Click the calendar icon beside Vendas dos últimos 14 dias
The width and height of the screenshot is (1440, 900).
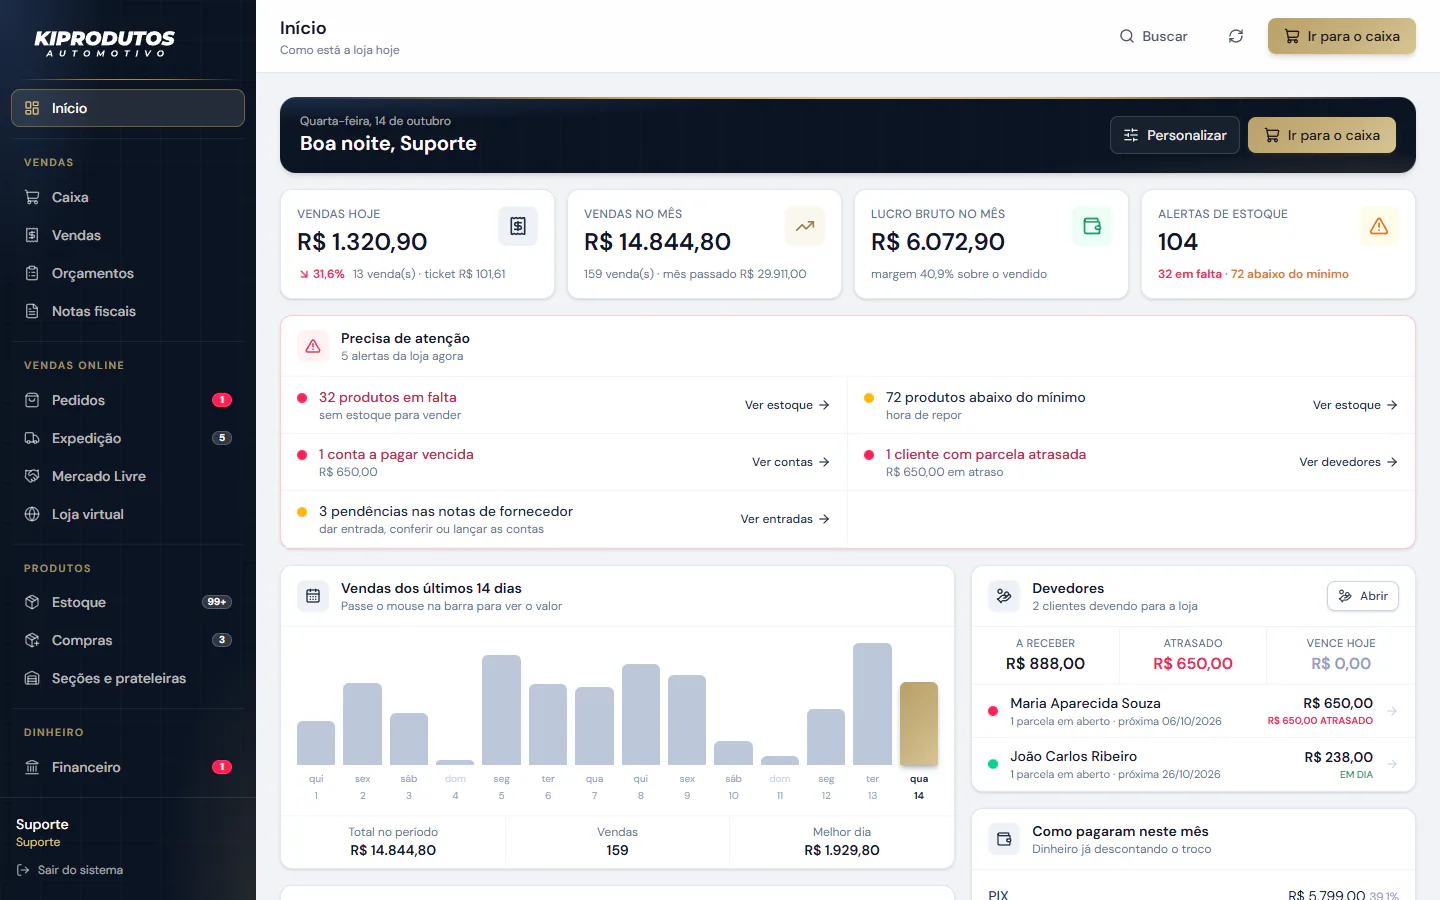[x=313, y=596]
